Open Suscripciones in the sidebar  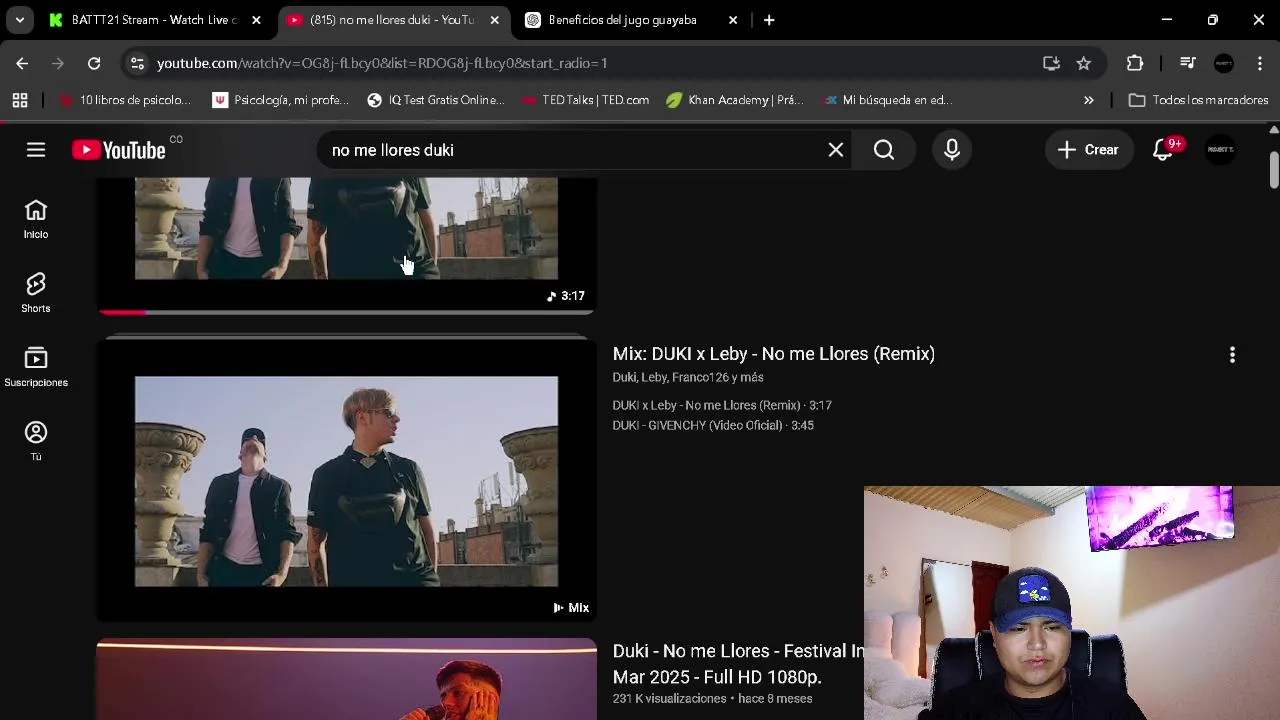[36, 367]
